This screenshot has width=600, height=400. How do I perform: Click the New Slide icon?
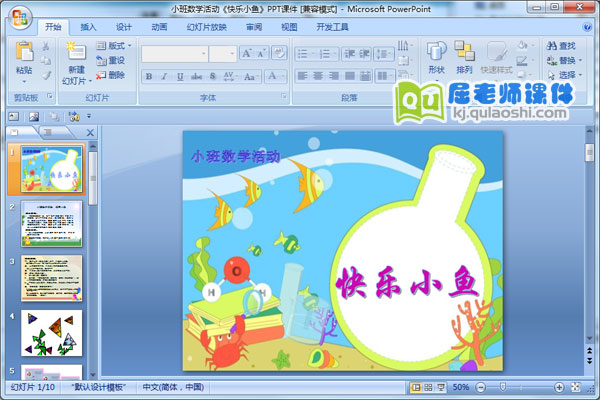[x=76, y=51]
